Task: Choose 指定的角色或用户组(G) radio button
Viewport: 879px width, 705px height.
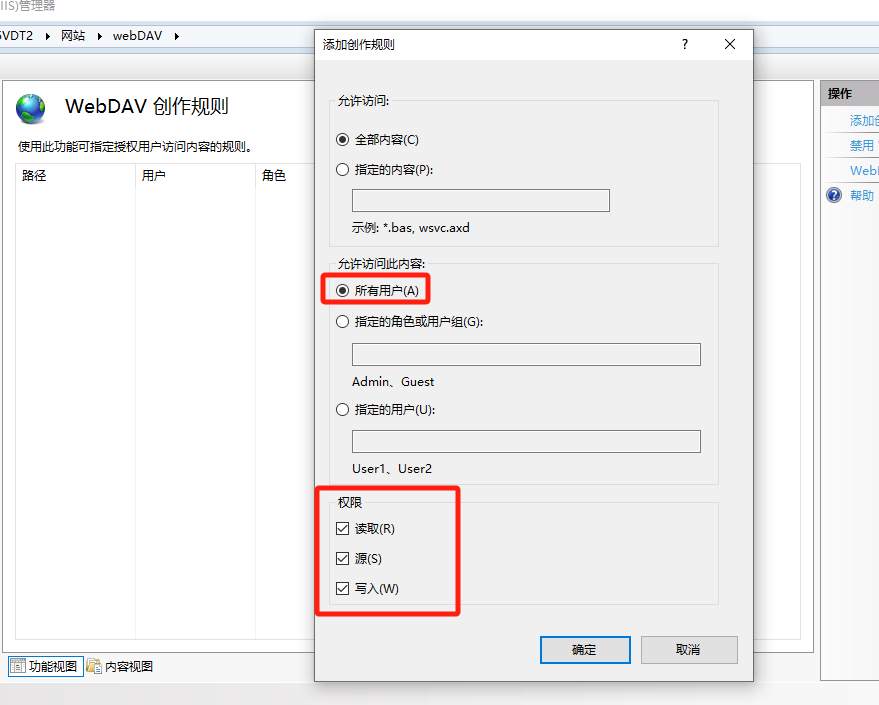Action: pos(343,322)
